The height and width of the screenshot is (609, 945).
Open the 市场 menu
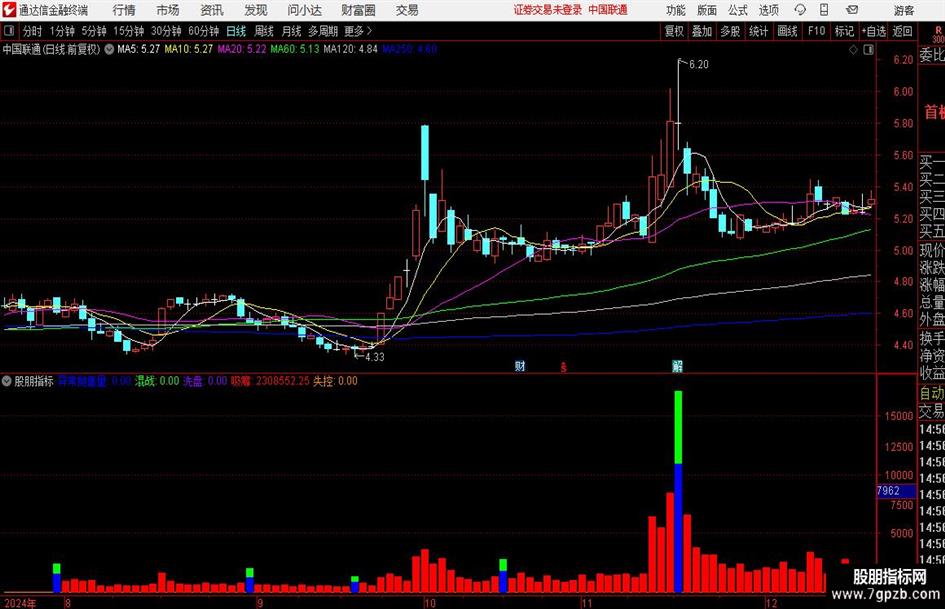tap(167, 10)
